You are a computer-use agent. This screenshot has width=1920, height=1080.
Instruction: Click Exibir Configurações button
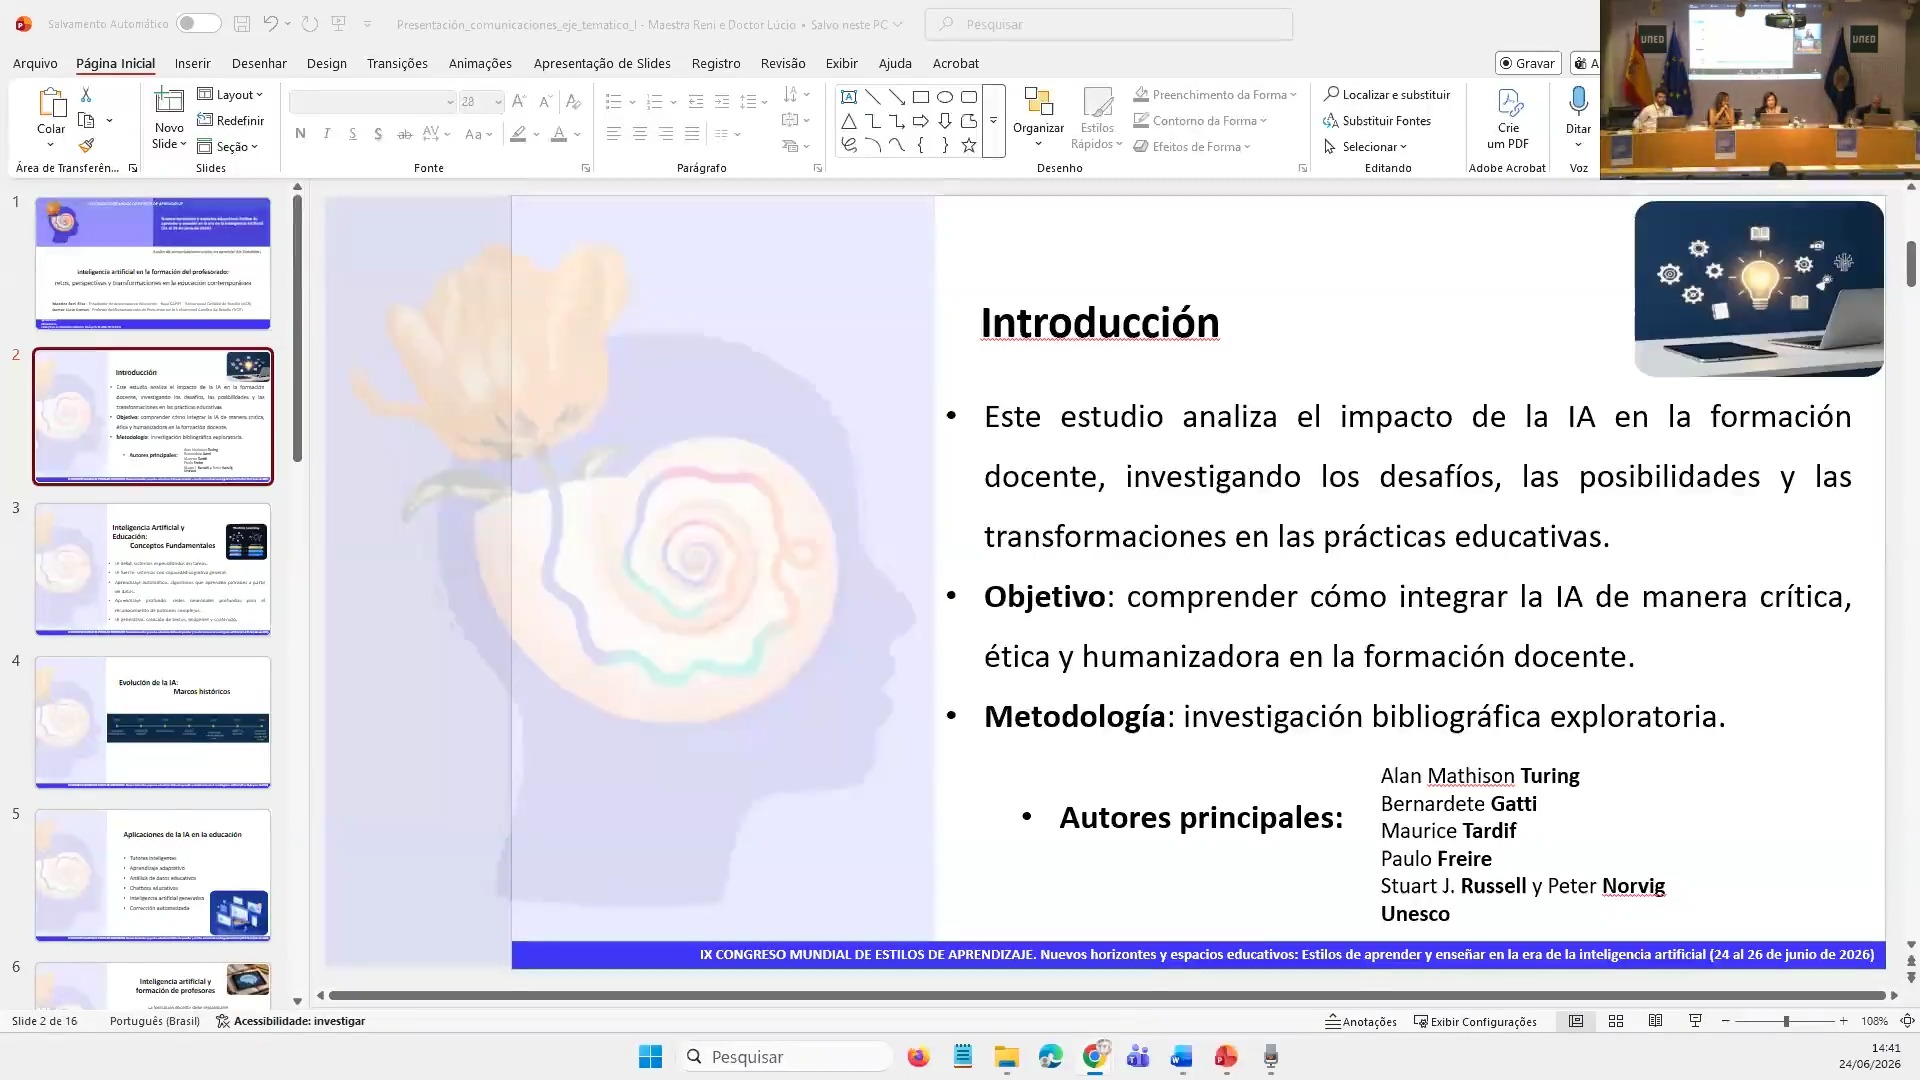[1475, 1021]
